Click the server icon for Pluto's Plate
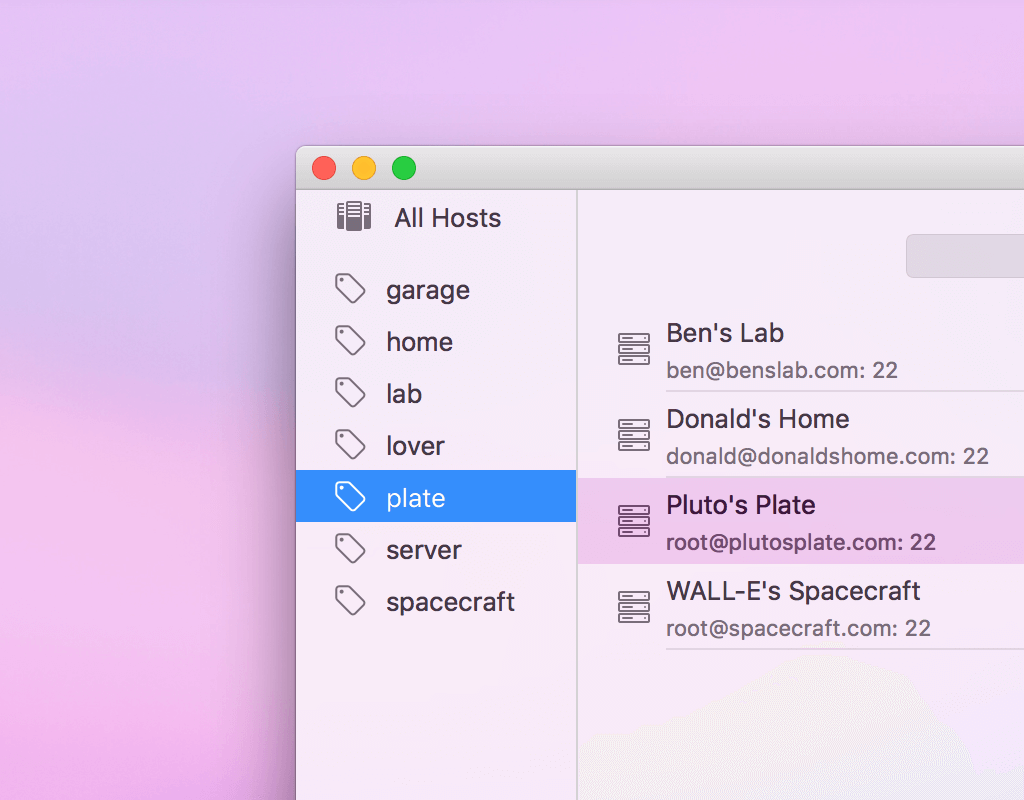 click(x=633, y=520)
